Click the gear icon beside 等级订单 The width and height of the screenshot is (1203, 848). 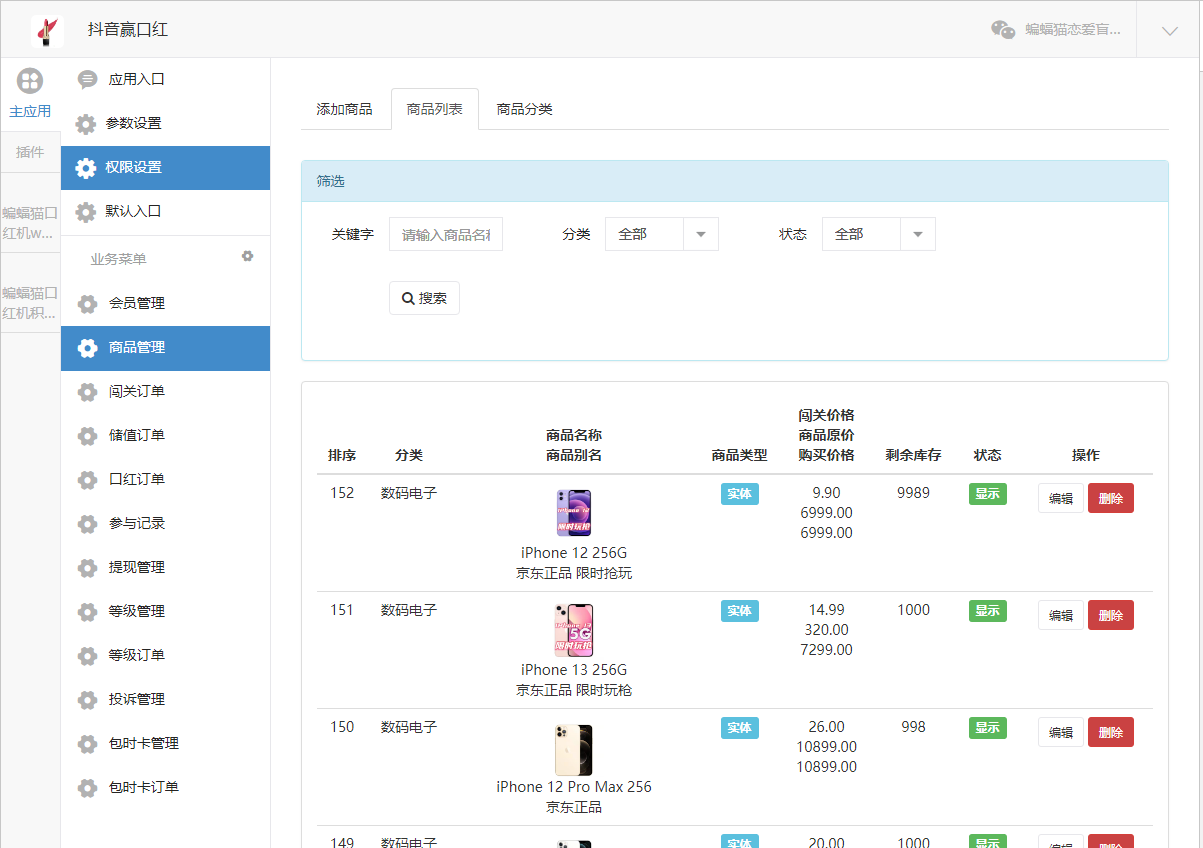(88, 656)
